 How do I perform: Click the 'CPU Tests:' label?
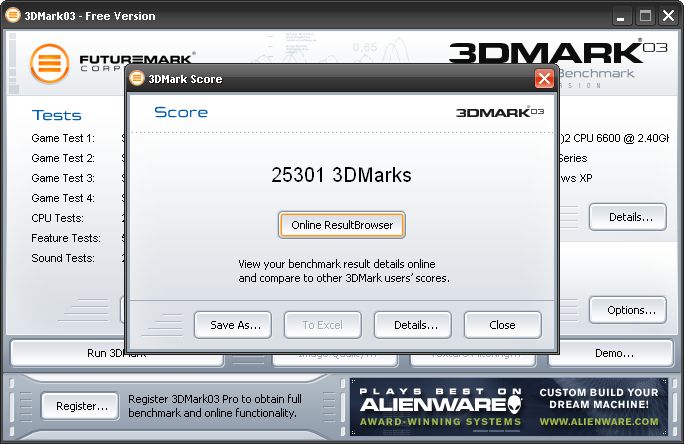[x=58, y=218]
